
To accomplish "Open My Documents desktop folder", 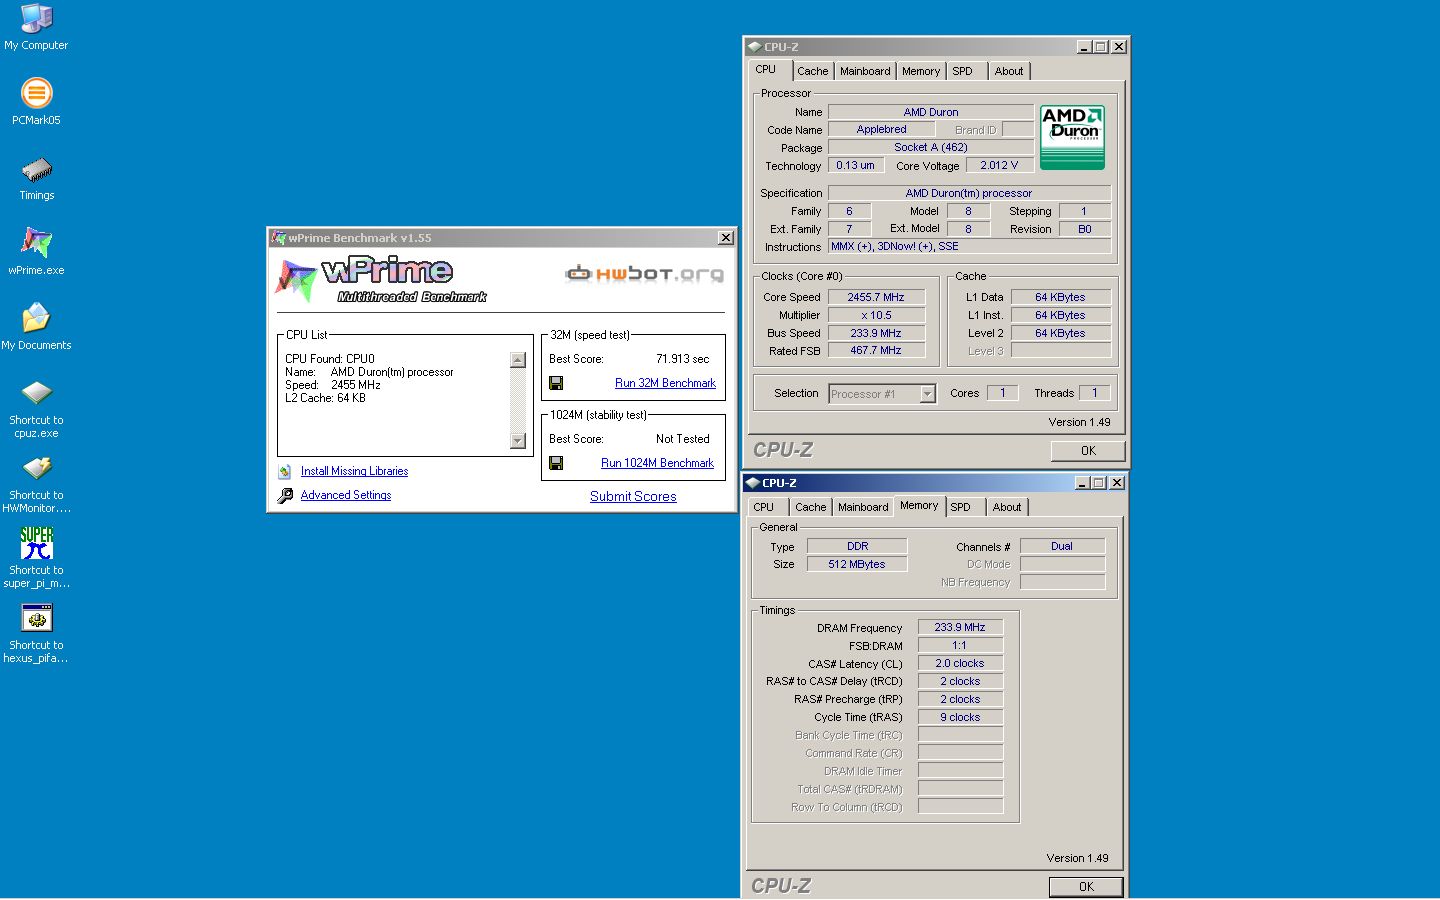I will 36,327.
